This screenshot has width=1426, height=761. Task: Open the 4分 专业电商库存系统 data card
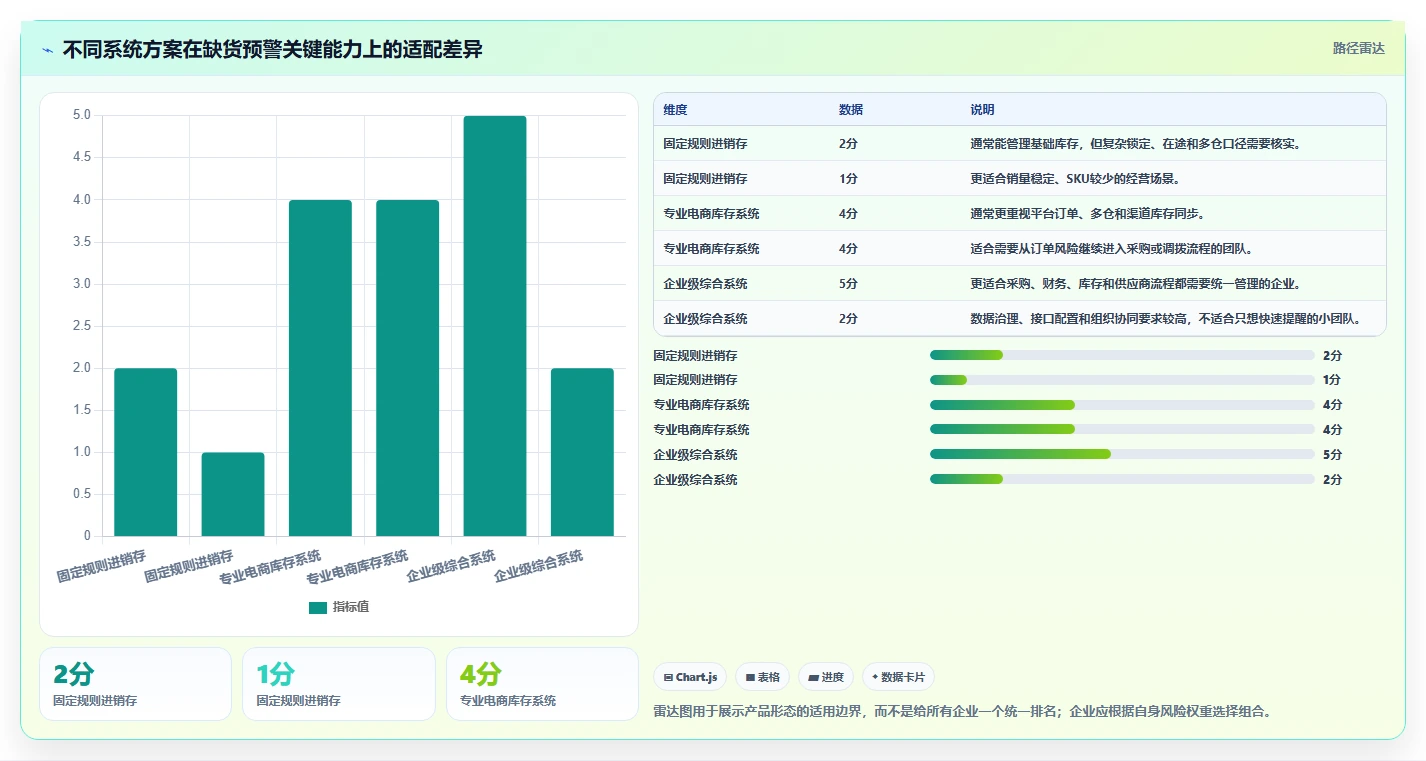click(542, 684)
